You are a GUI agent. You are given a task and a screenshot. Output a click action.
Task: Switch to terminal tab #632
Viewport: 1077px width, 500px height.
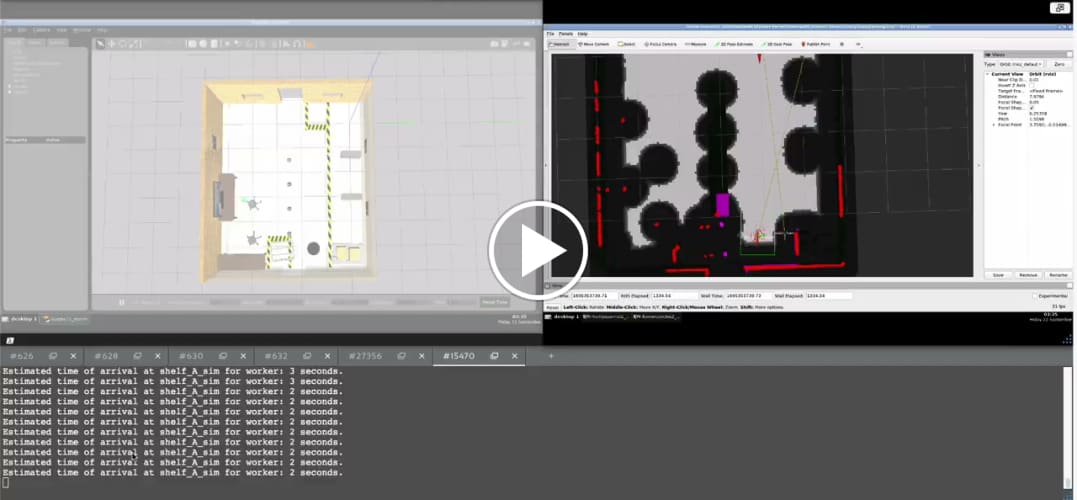[275, 356]
